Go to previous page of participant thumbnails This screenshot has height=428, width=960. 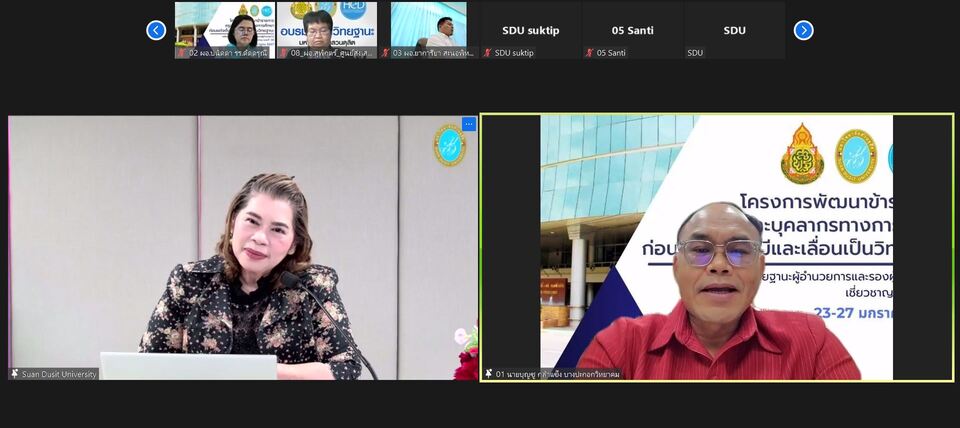[x=156, y=30]
